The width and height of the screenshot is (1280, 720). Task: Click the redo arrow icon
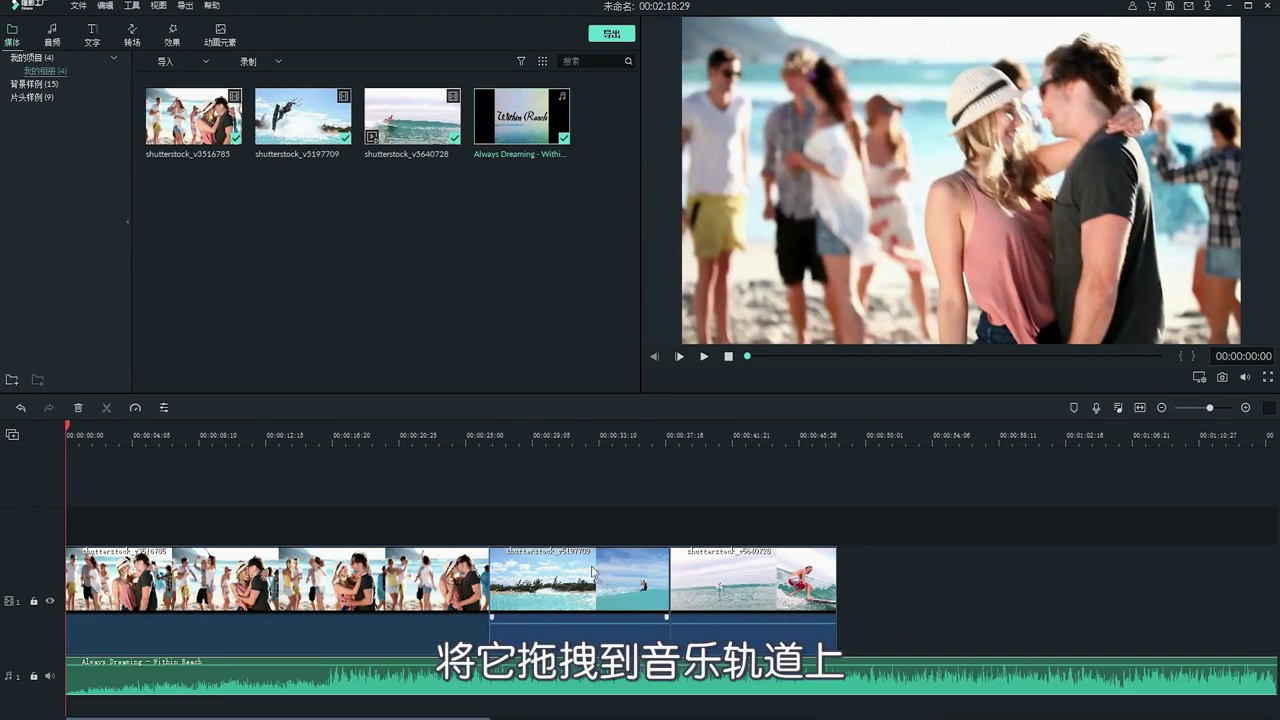[x=47, y=408]
